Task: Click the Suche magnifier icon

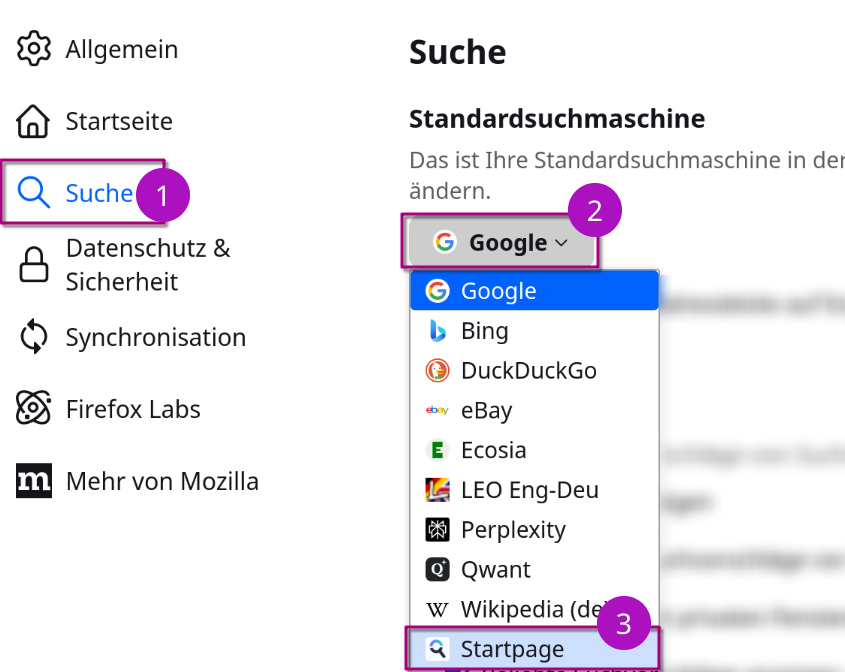Action: (x=33, y=194)
